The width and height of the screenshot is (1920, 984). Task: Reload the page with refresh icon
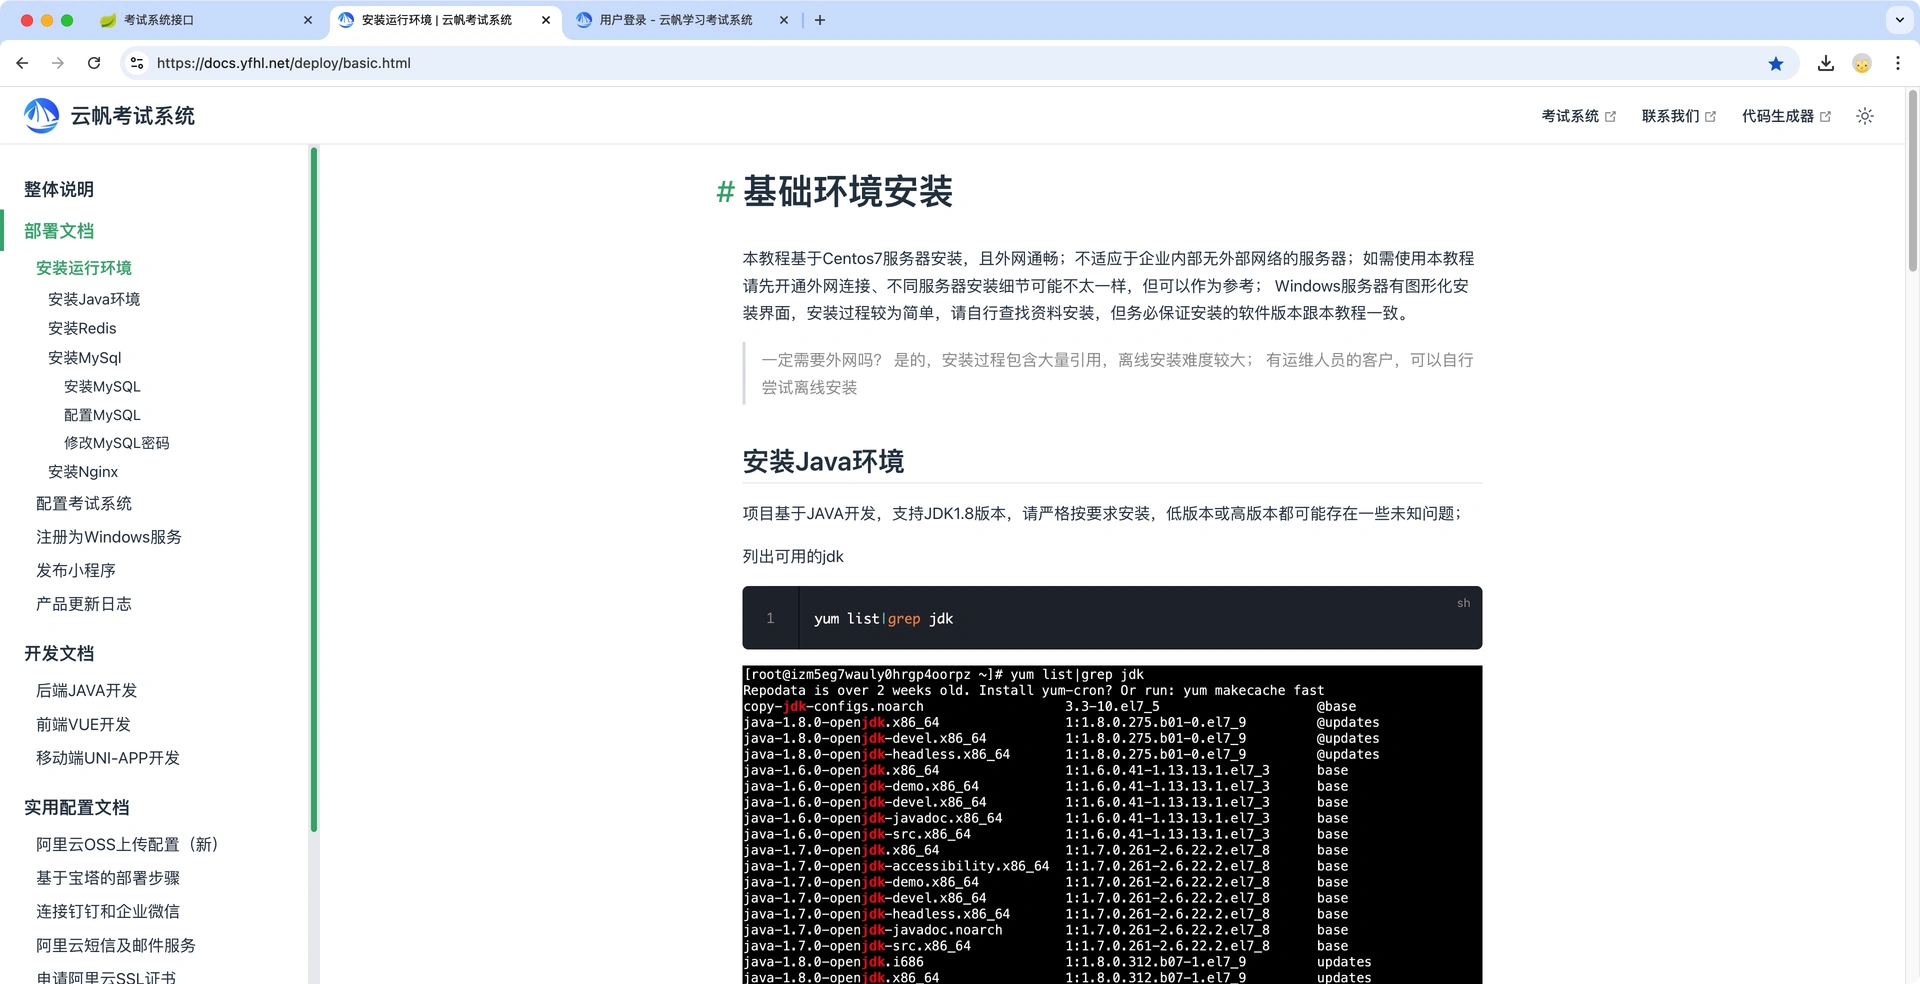tap(94, 63)
